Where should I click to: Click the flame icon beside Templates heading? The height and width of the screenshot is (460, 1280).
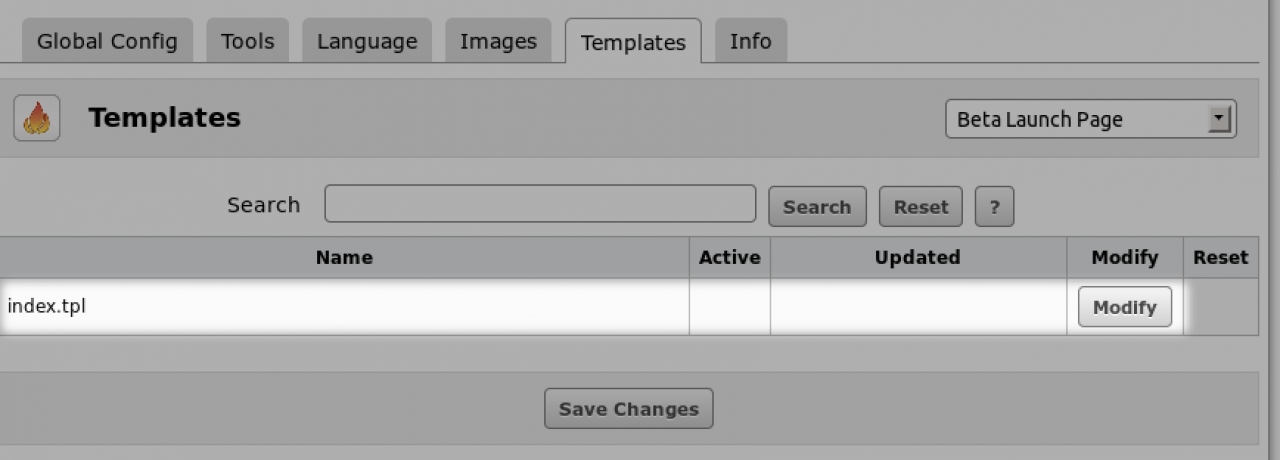[x=37, y=119]
